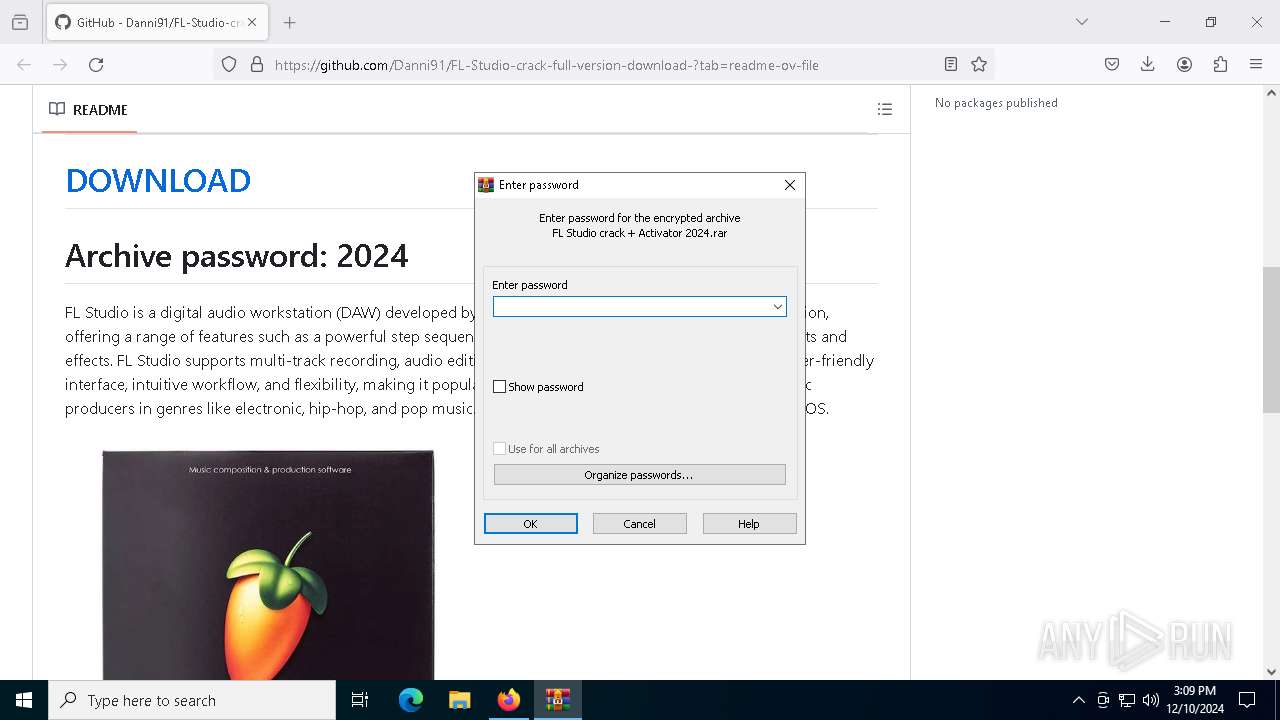This screenshot has width=1280, height=720.
Task: Click the WinRAR icon in dialog title bar
Action: [486, 185]
